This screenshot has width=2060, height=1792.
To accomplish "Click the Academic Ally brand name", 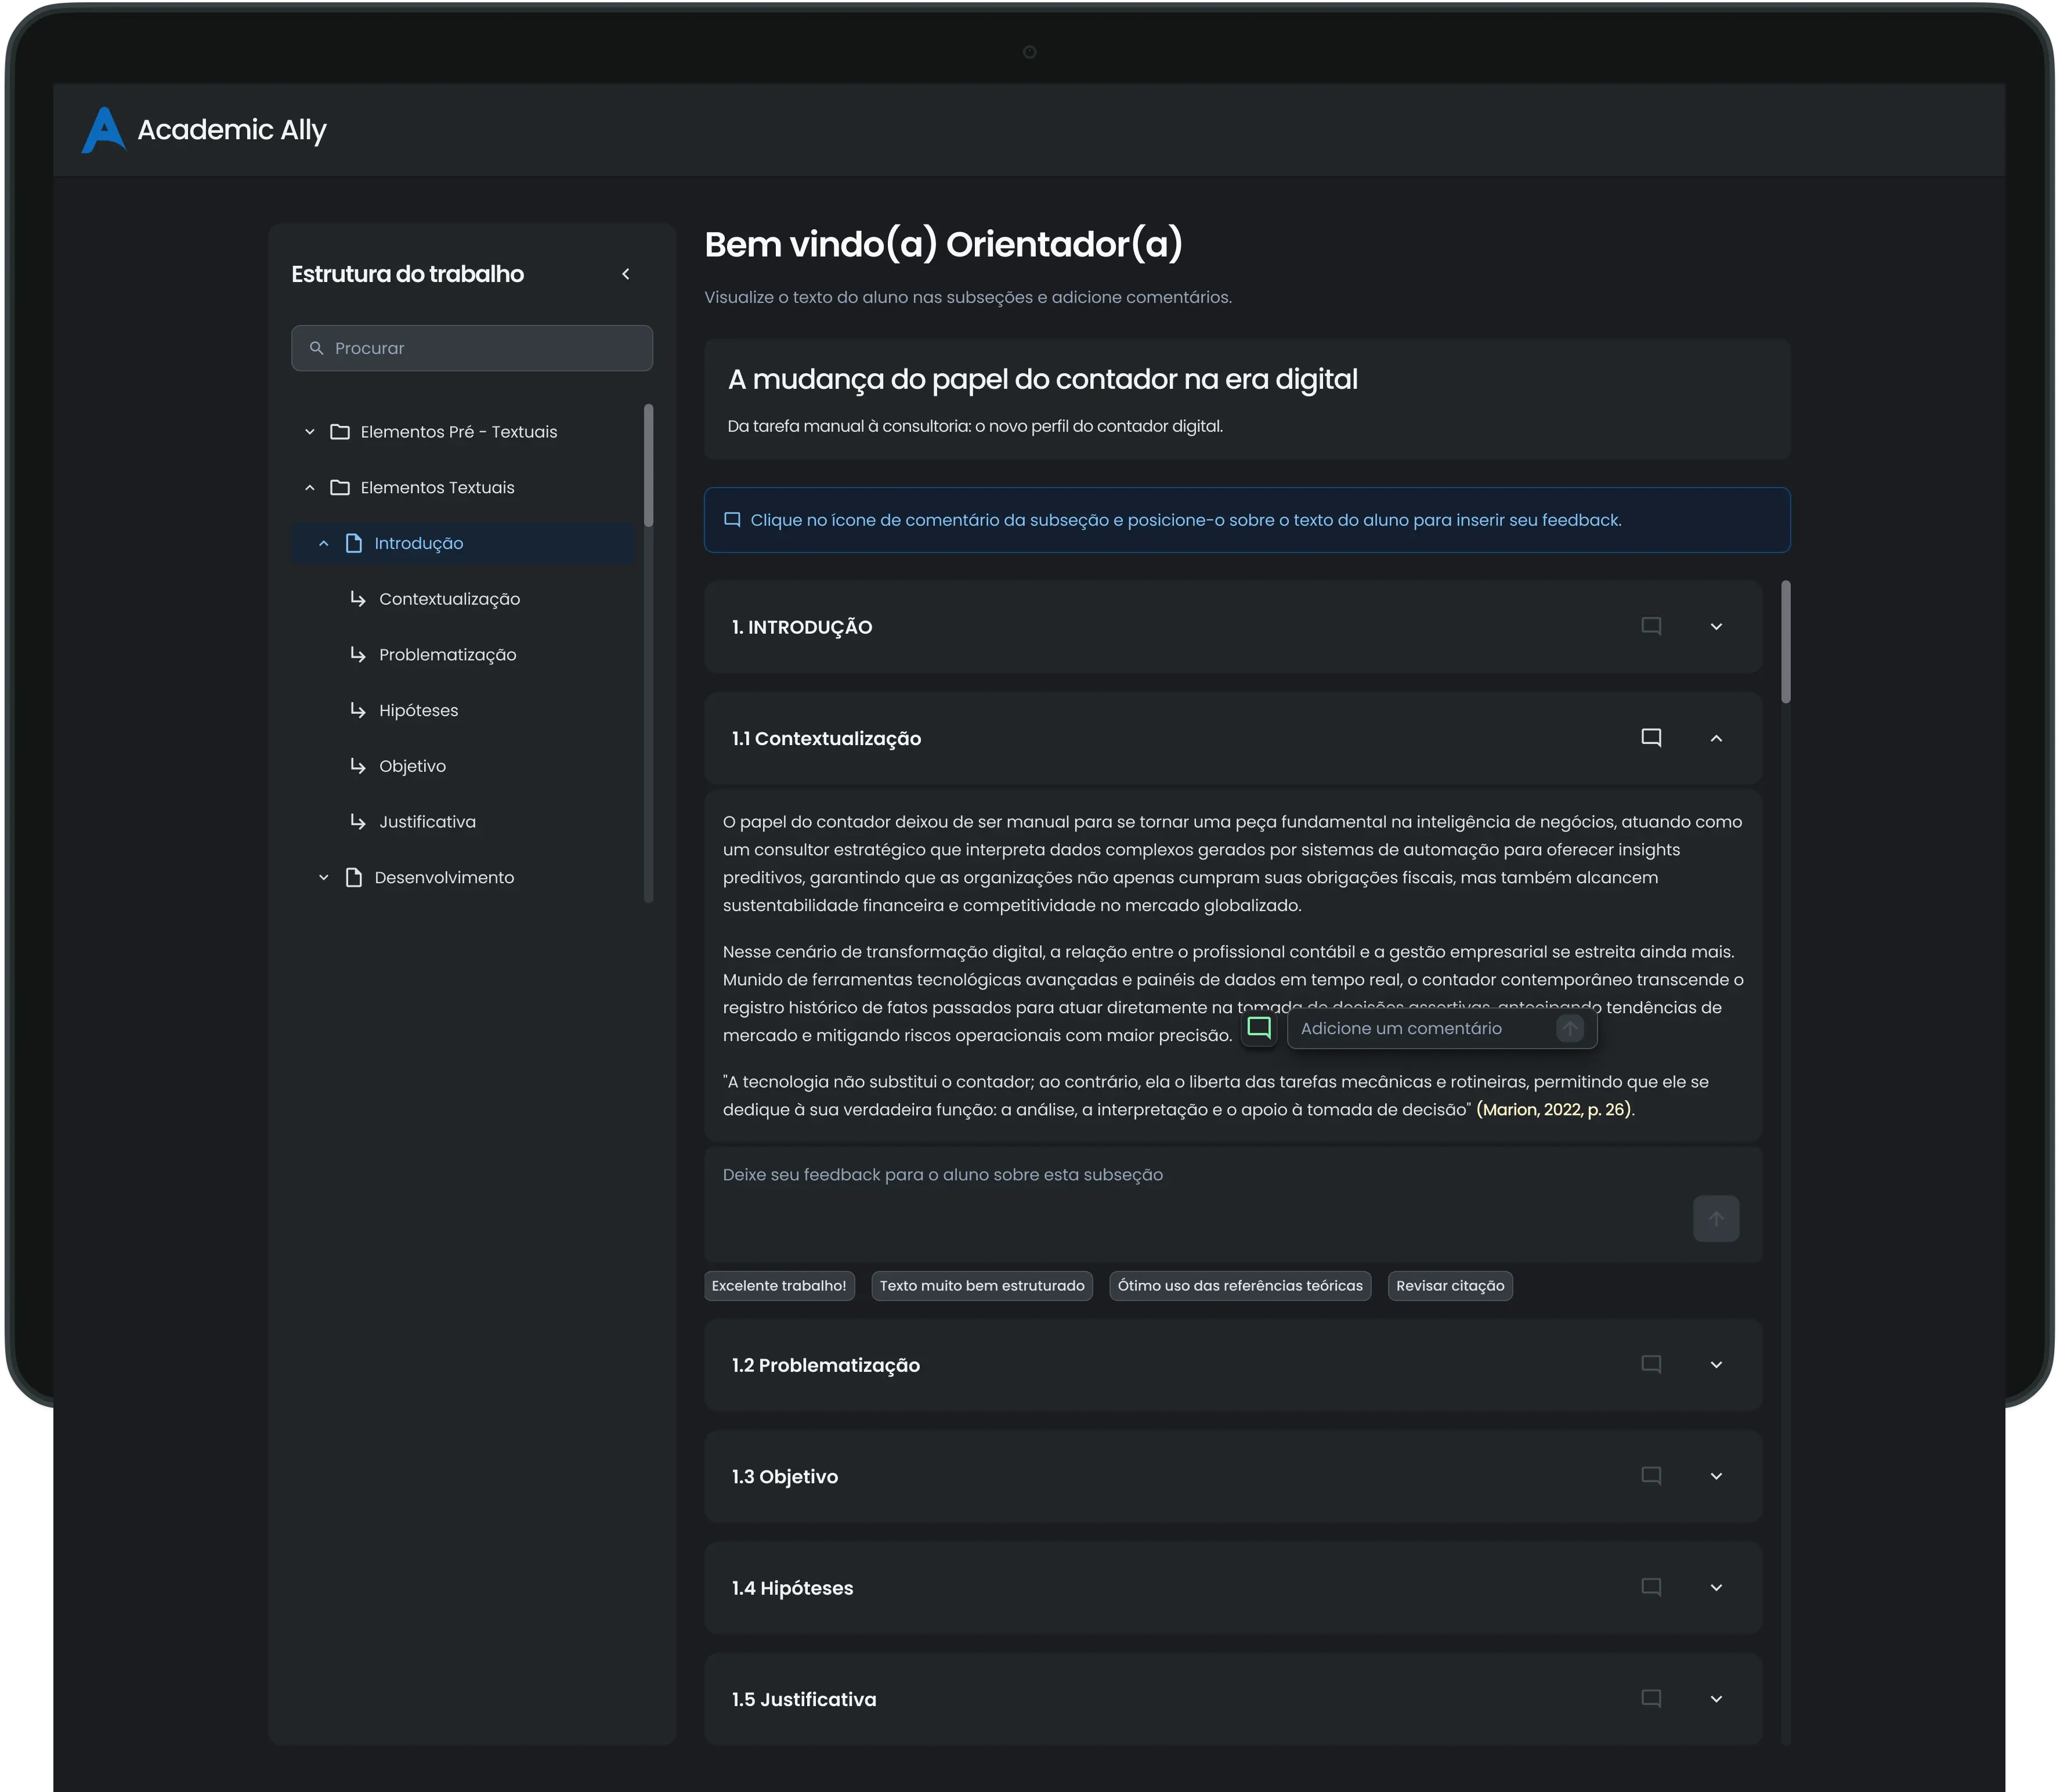I will tap(232, 130).
